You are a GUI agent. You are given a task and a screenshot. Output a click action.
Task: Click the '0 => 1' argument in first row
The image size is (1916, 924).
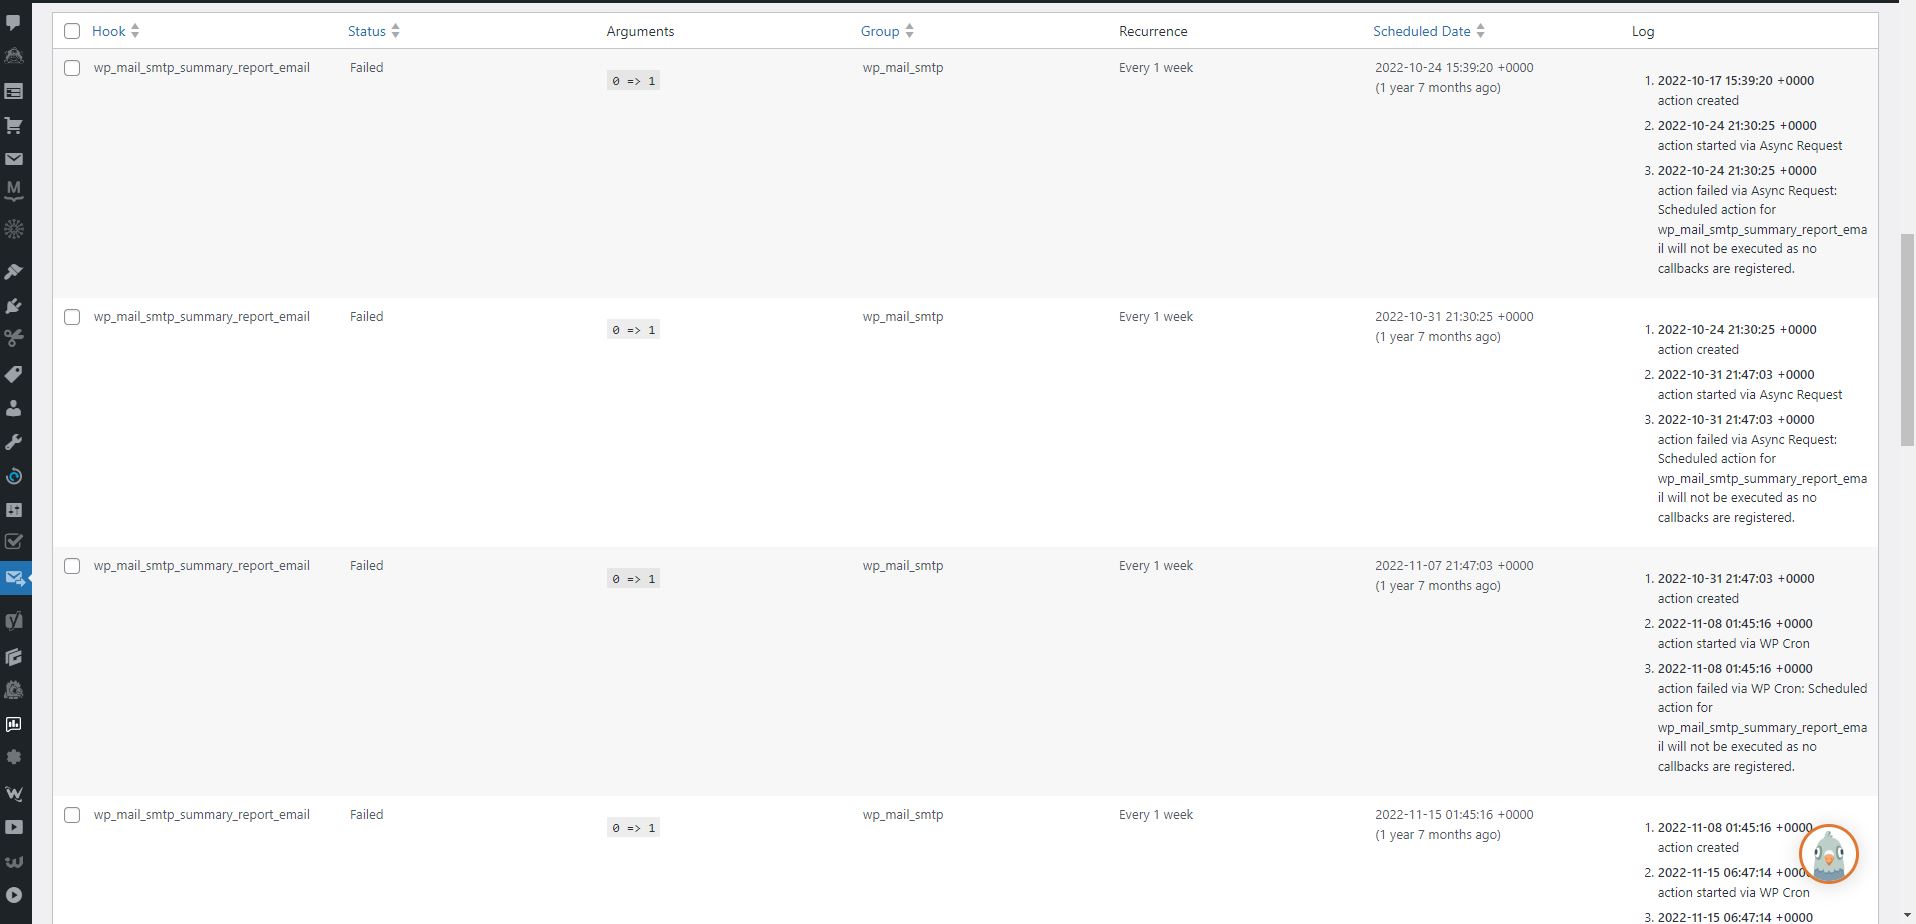click(633, 81)
